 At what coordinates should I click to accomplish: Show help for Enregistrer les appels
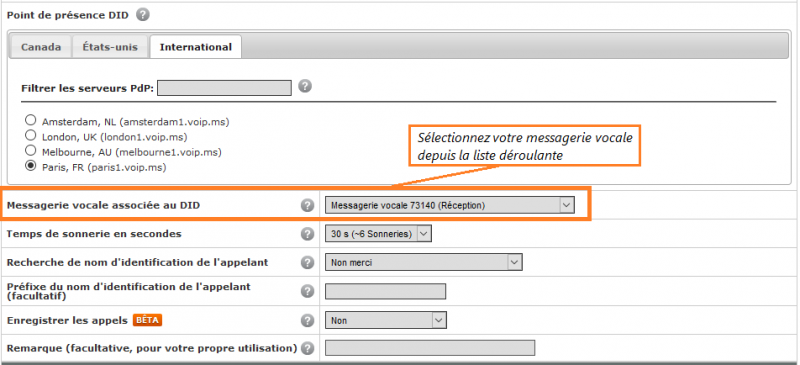pyautogui.click(x=307, y=321)
